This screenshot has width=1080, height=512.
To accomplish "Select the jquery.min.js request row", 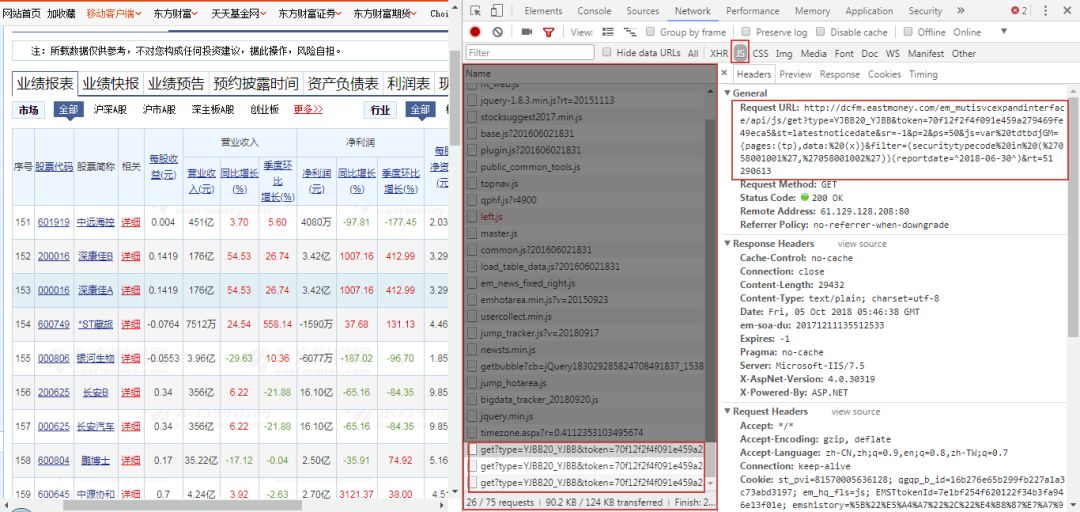I will point(585,416).
